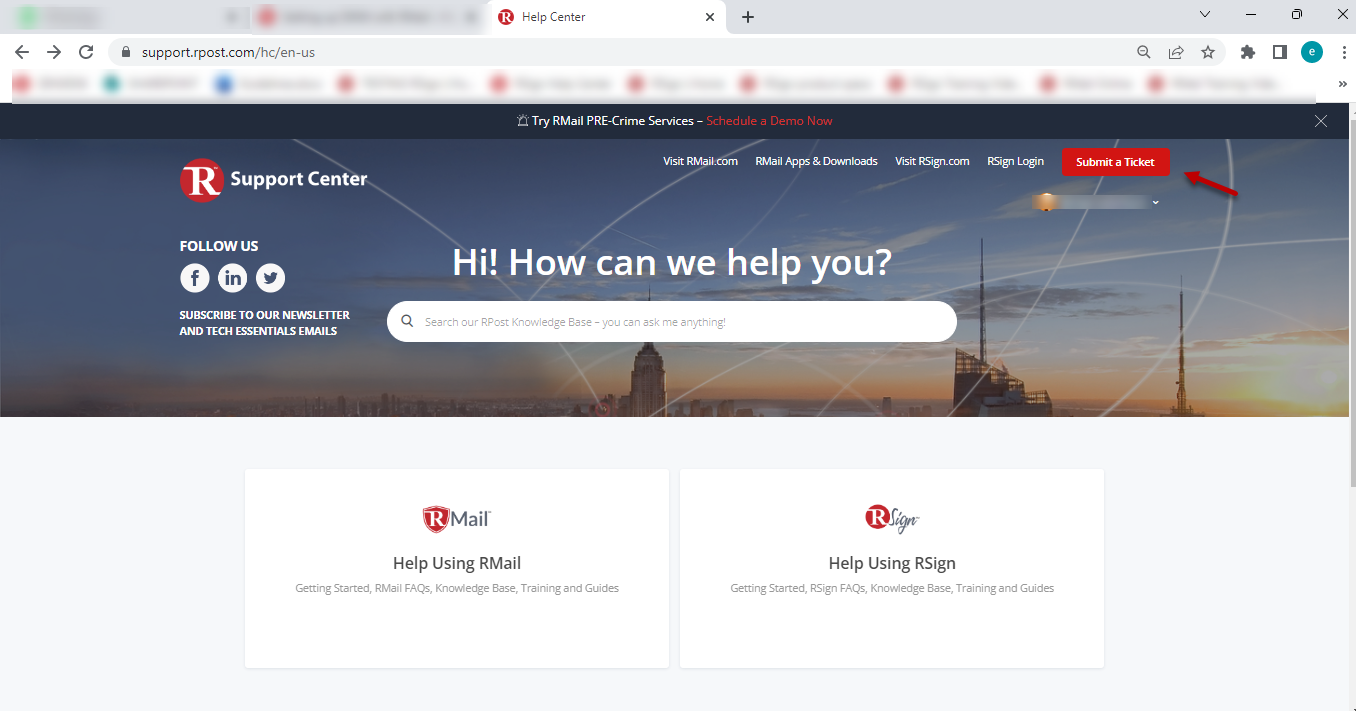Click Schedule a Demo Now link
The width and height of the screenshot is (1356, 711).
[x=769, y=121]
